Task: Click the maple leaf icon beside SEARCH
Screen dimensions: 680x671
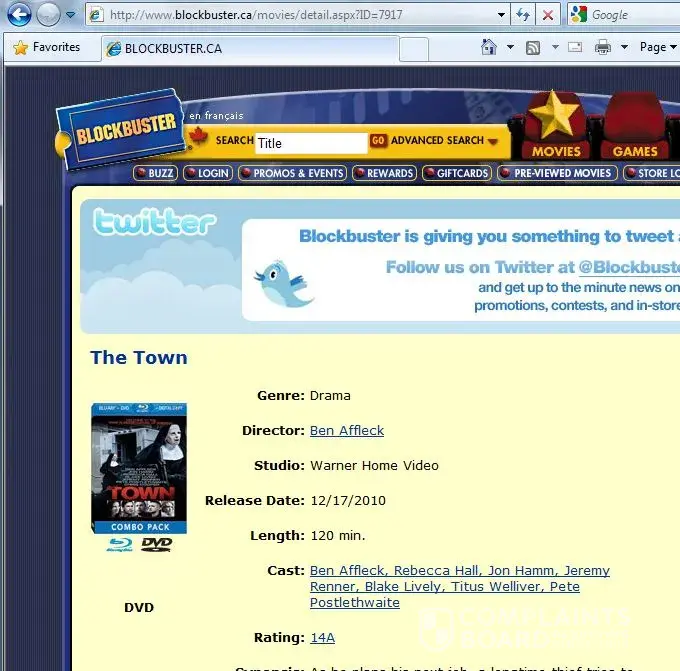Action: (x=199, y=136)
